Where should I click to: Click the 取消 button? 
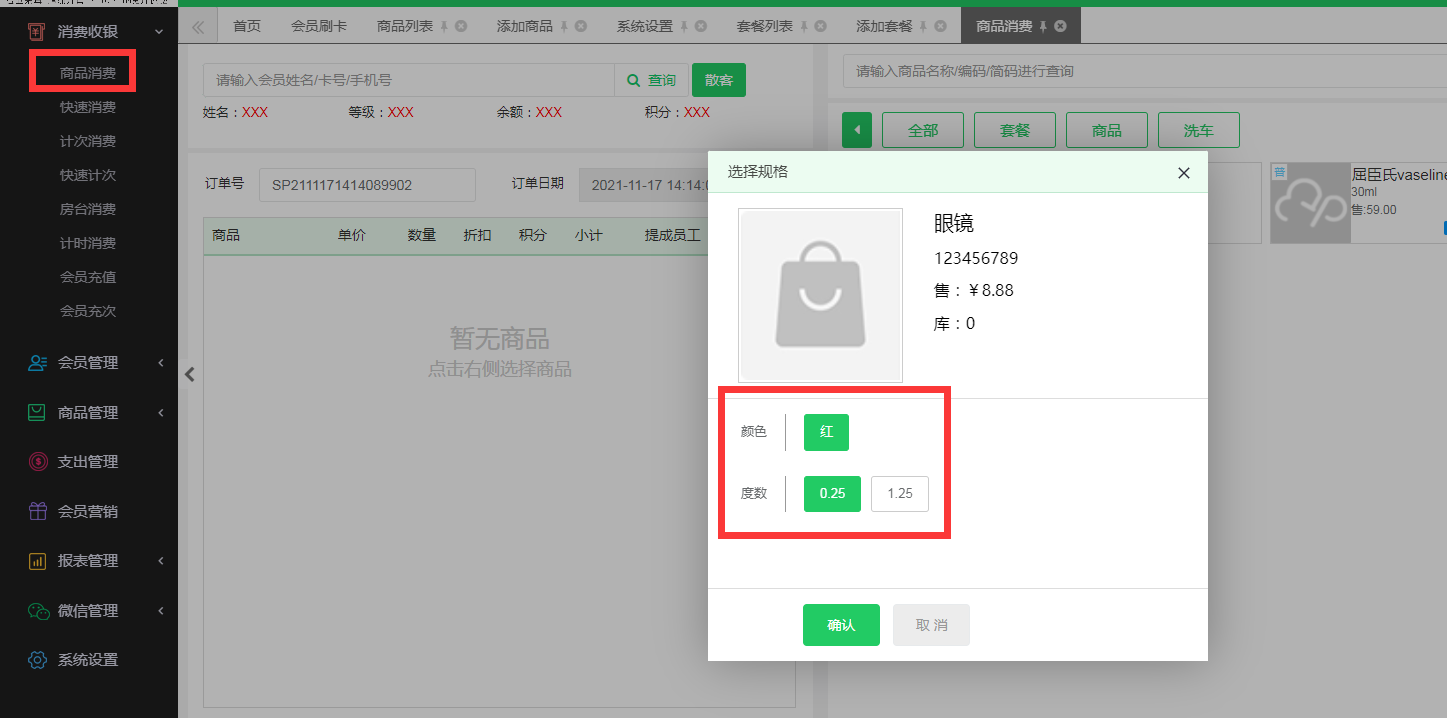pos(931,625)
